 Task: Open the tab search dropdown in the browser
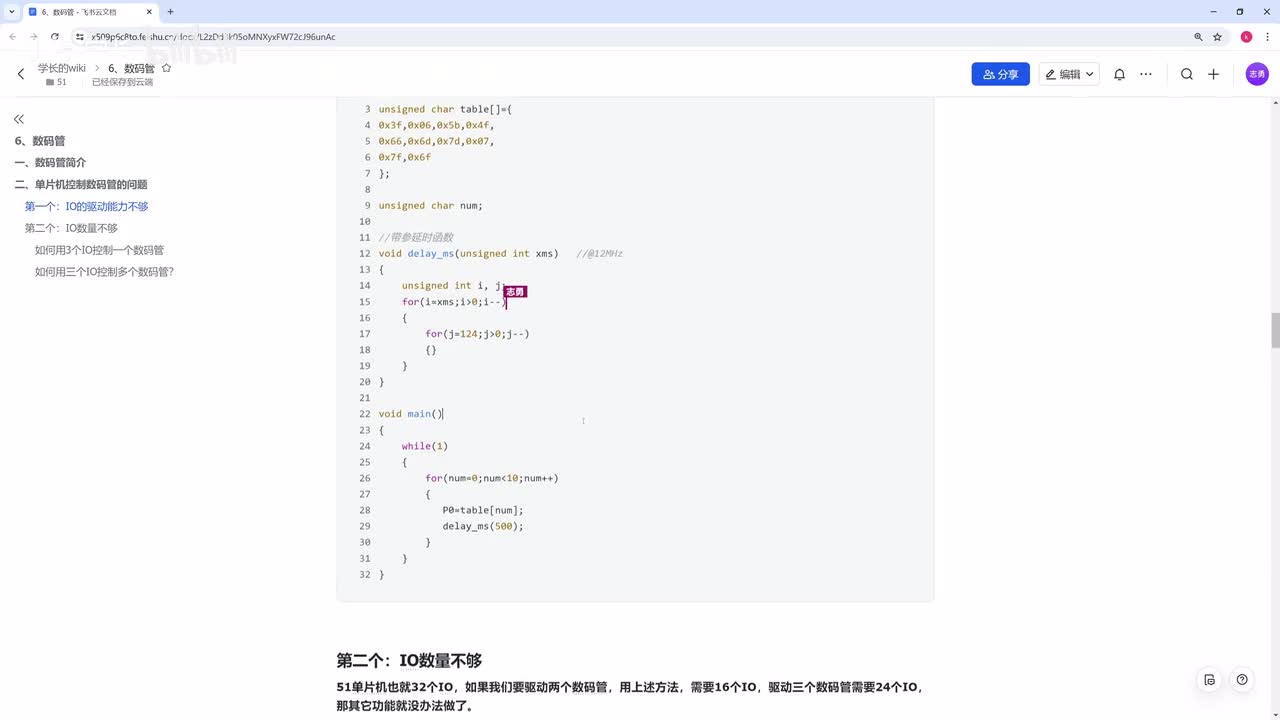tap(11, 12)
